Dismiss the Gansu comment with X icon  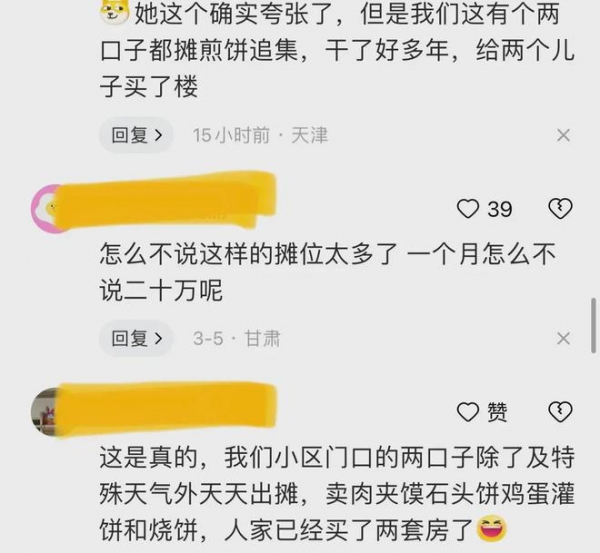[x=563, y=338]
